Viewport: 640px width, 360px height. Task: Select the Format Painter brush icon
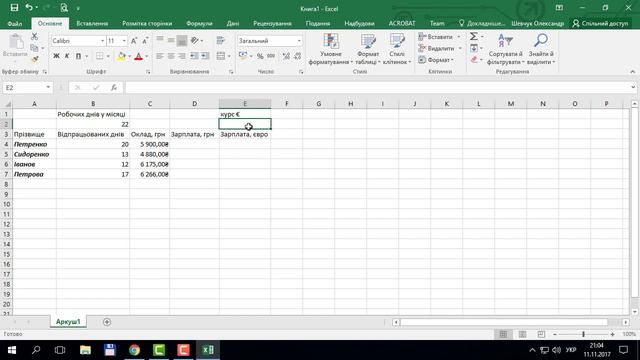pyautogui.click(x=34, y=60)
